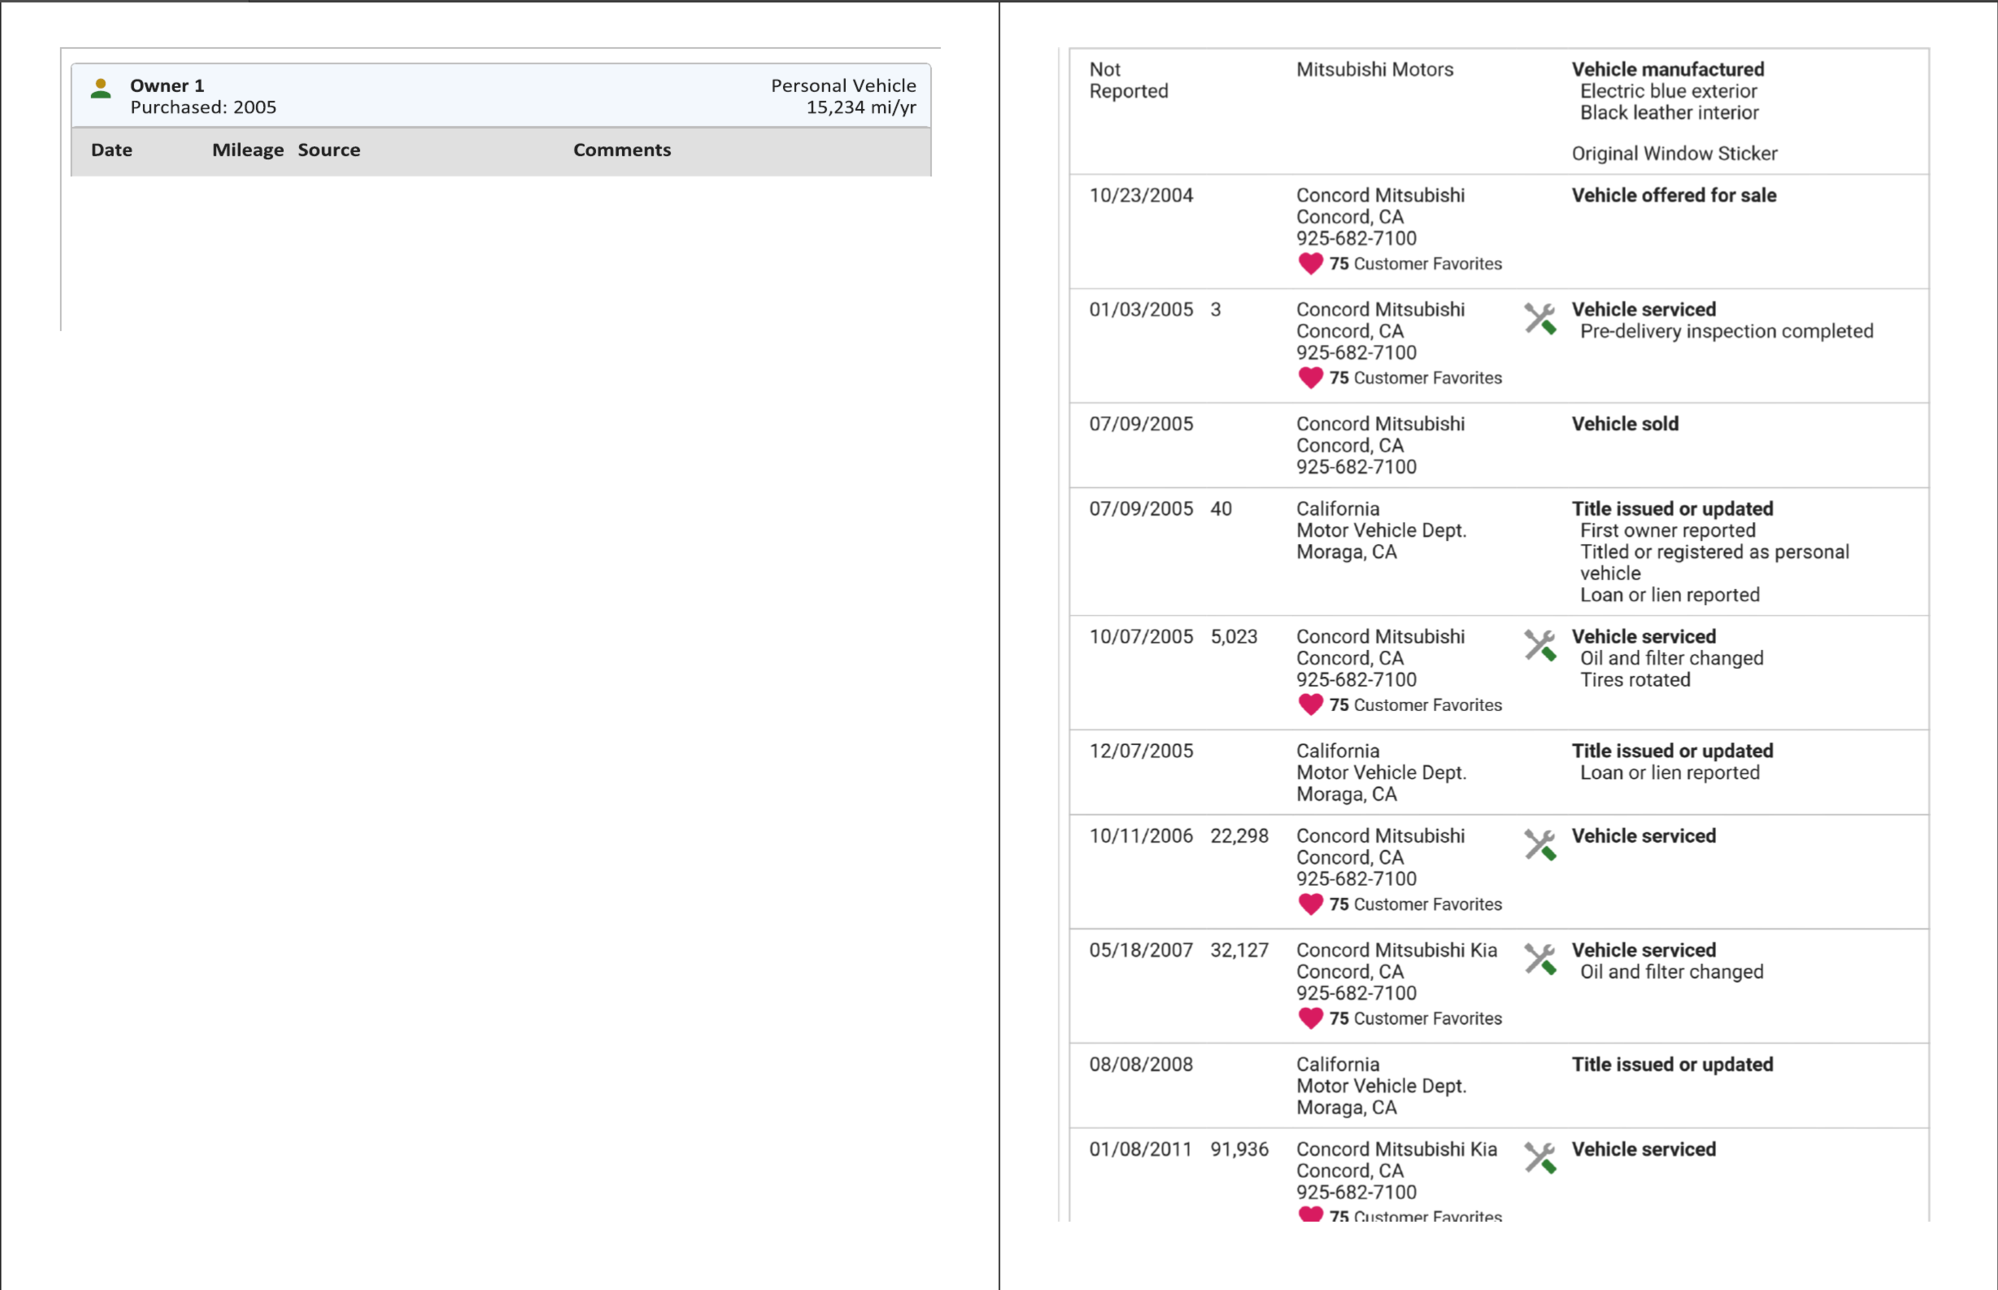Viewport: 1998px width, 1290px height.
Task: Click the service wrench icon for 01/08/2011
Action: (1540, 1158)
